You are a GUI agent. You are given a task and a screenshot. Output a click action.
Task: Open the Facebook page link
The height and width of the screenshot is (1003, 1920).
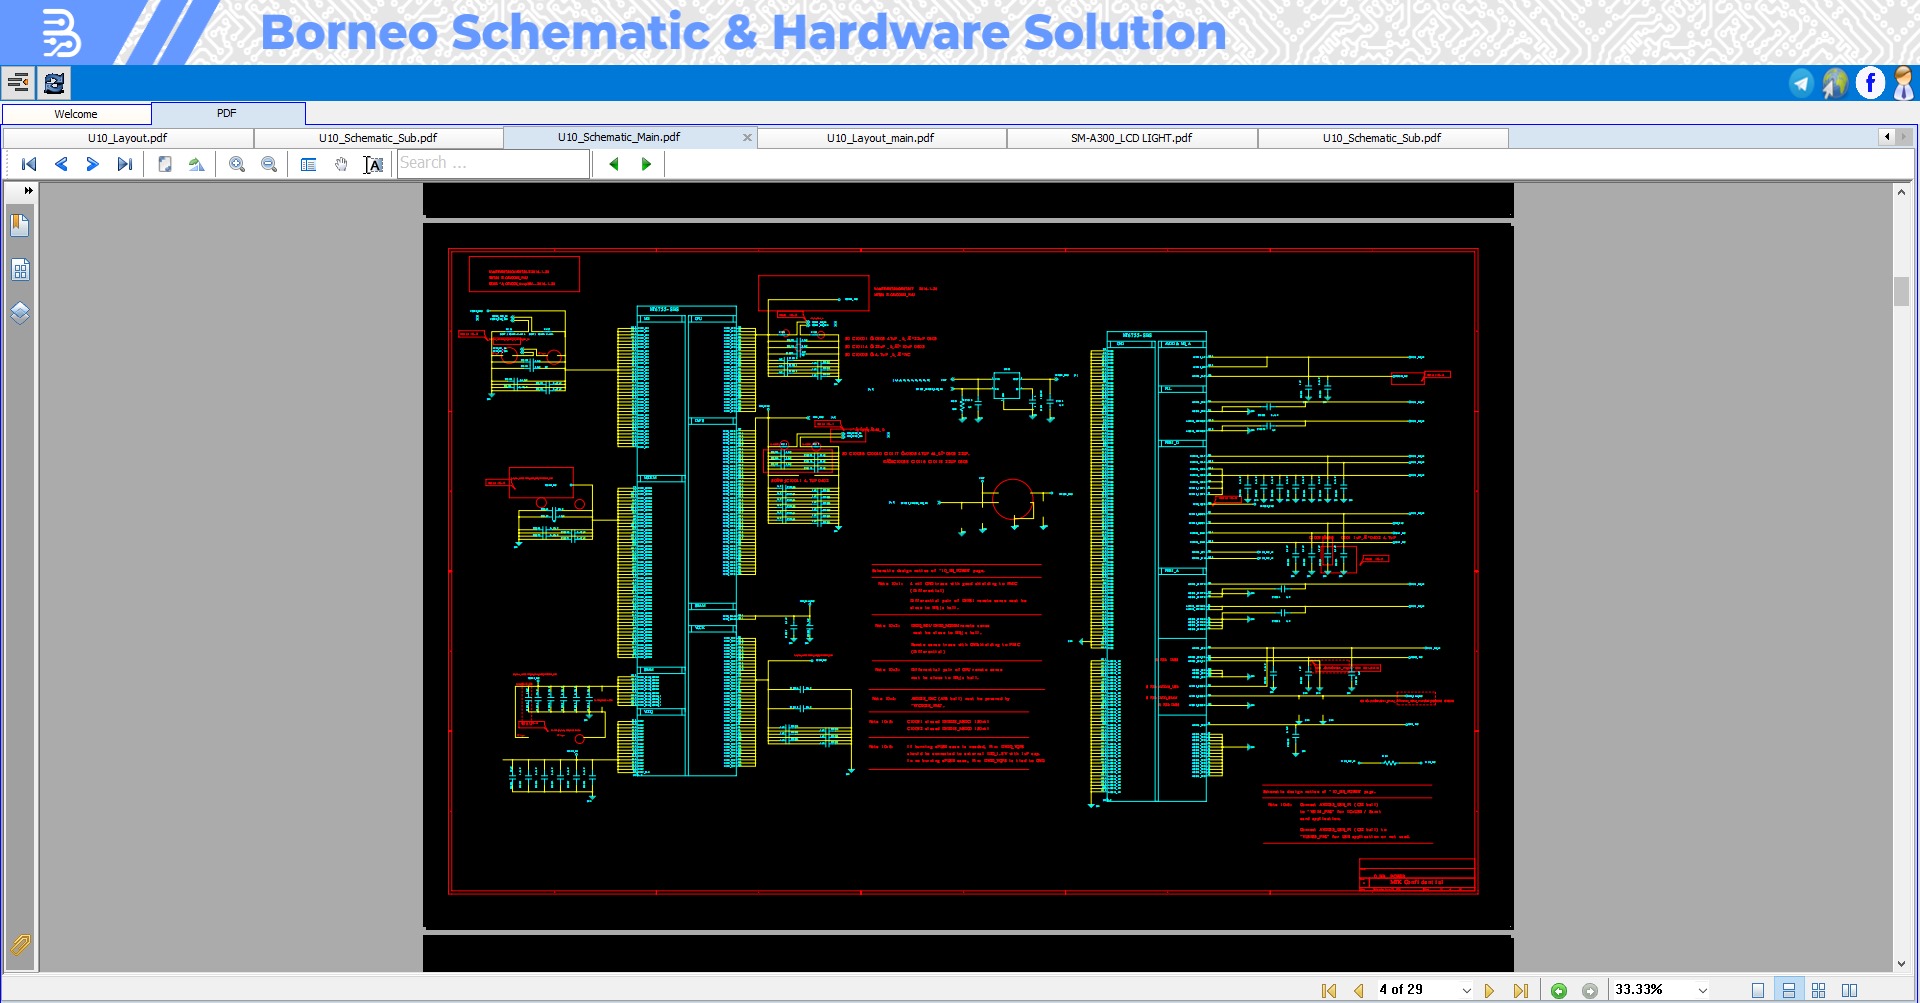pos(1869,82)
